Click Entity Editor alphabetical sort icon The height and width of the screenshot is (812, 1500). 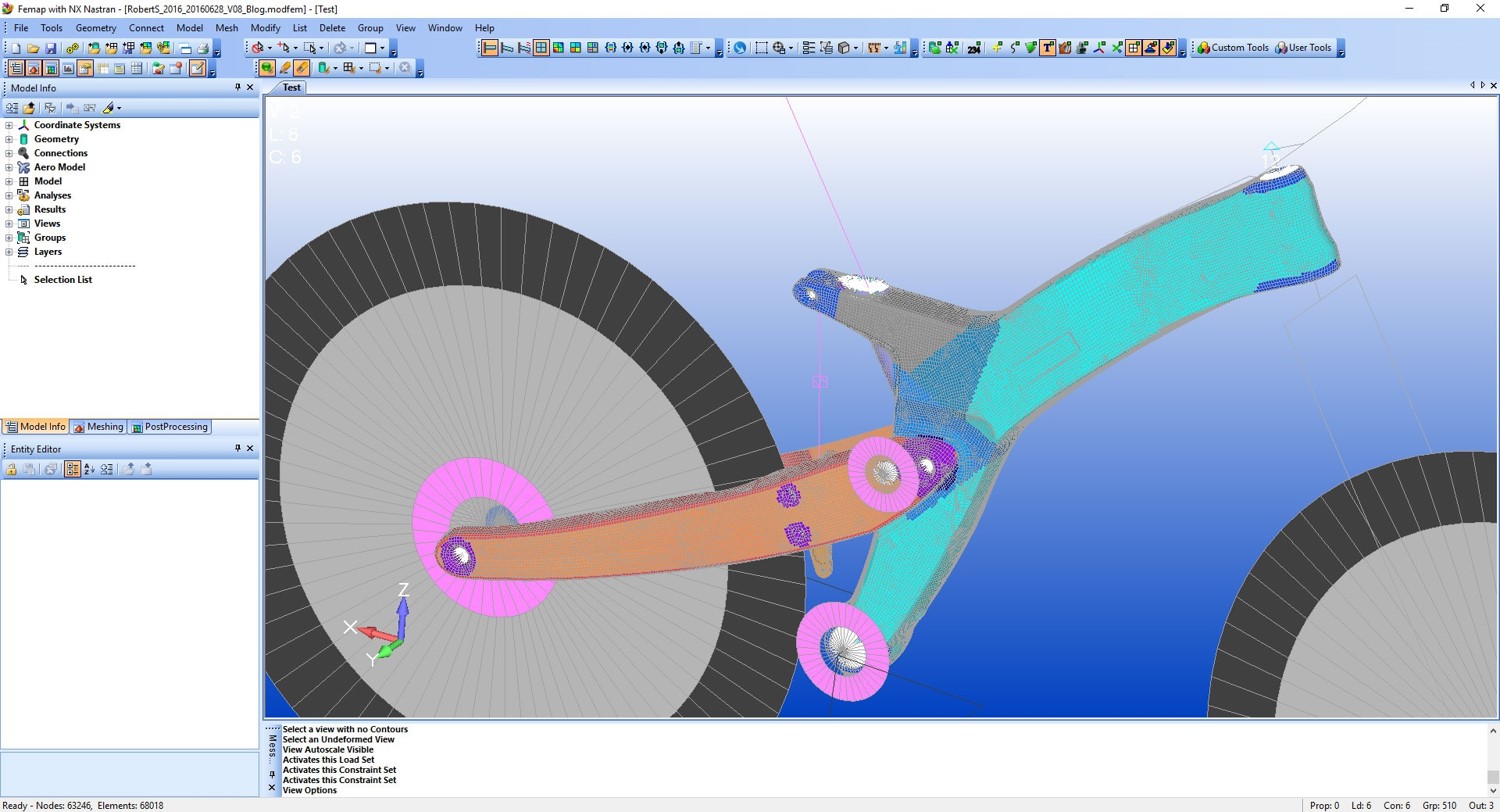[89, 469]
